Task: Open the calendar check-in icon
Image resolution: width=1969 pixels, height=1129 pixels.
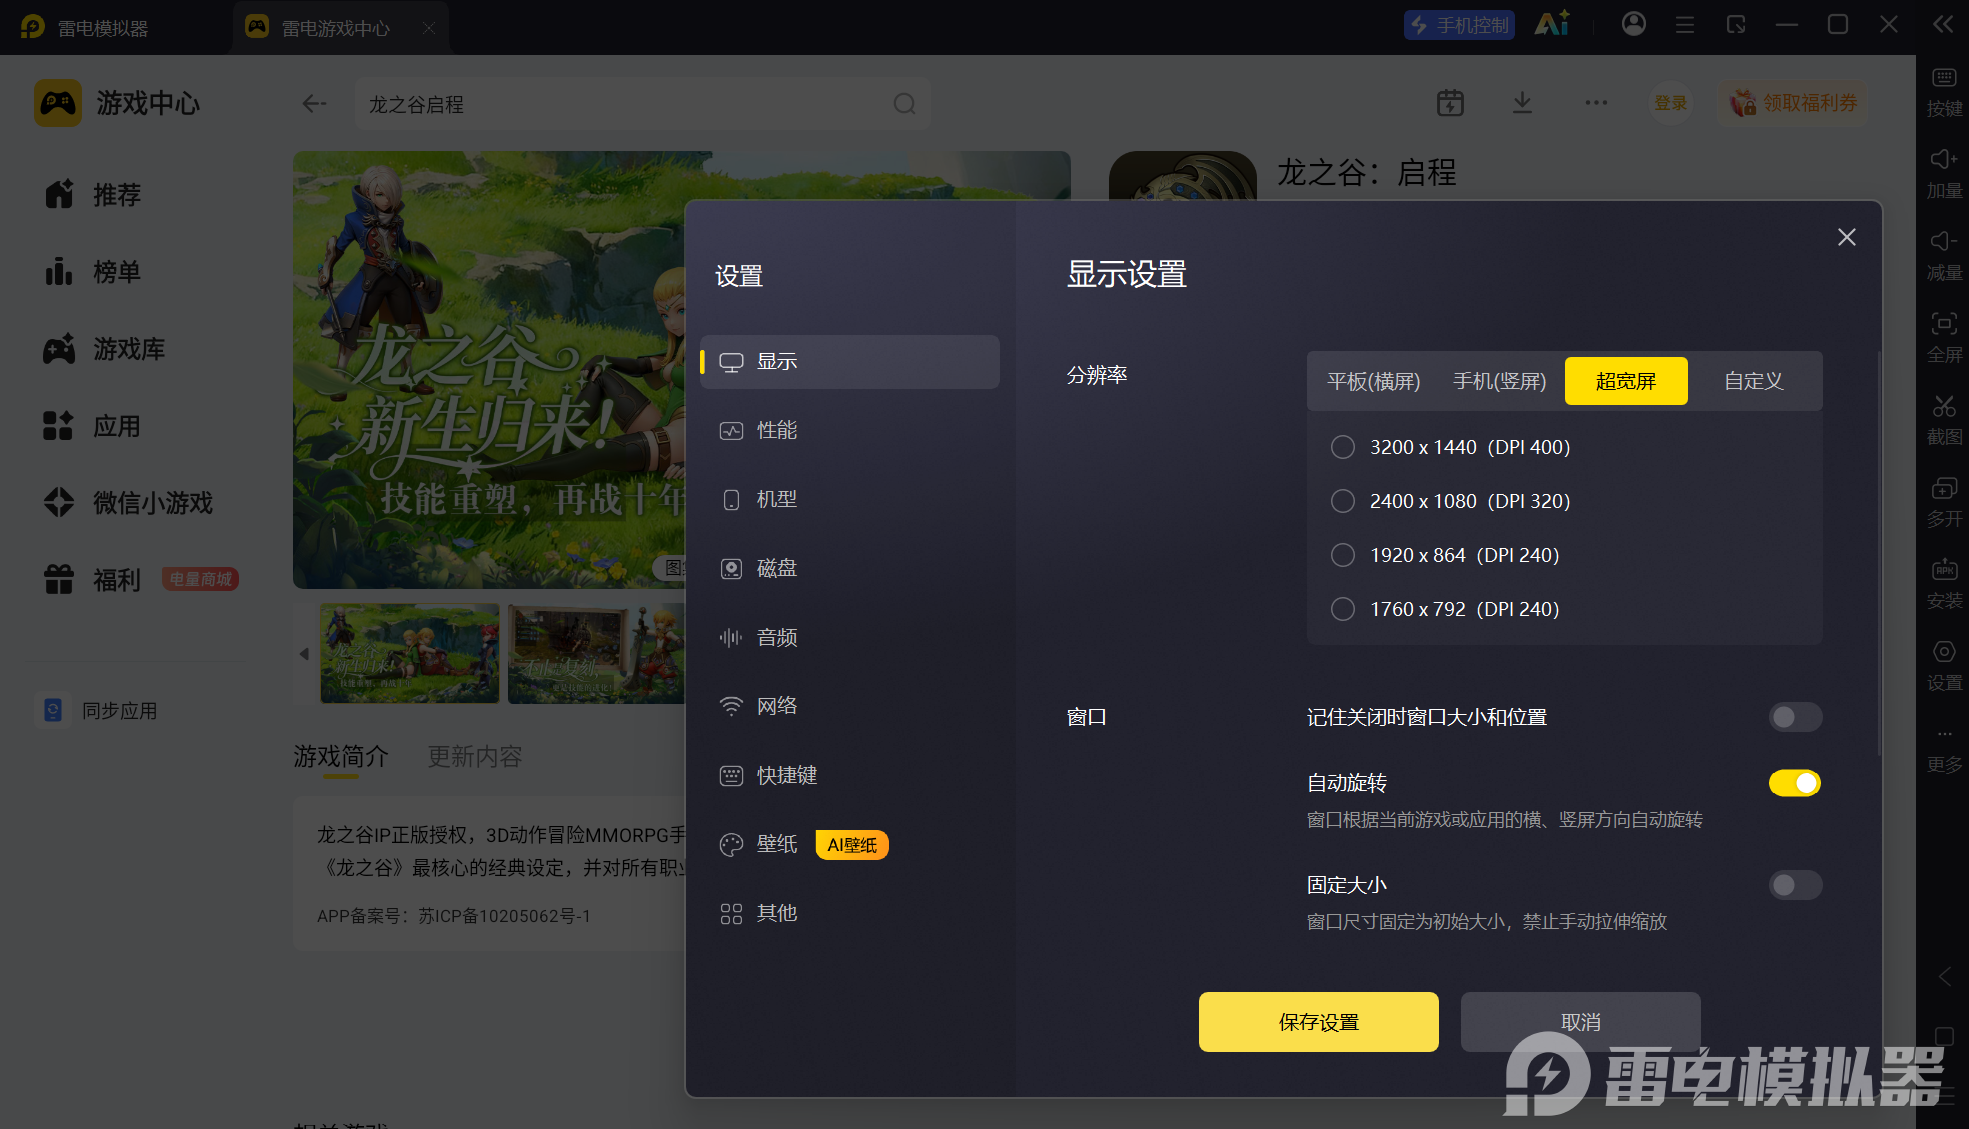Action: pos(1450,103)
